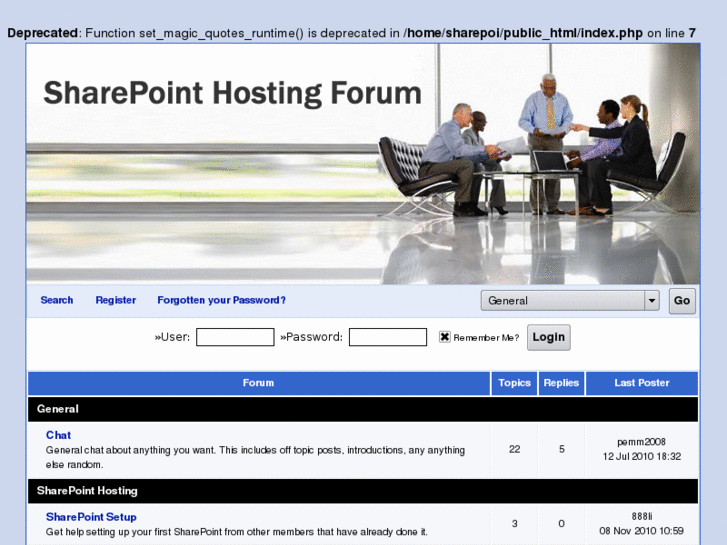Image resolution: width=727 pixels, height=545 pixels.
Task: Click the Deprecated warning message text
Action: point(351,33)
